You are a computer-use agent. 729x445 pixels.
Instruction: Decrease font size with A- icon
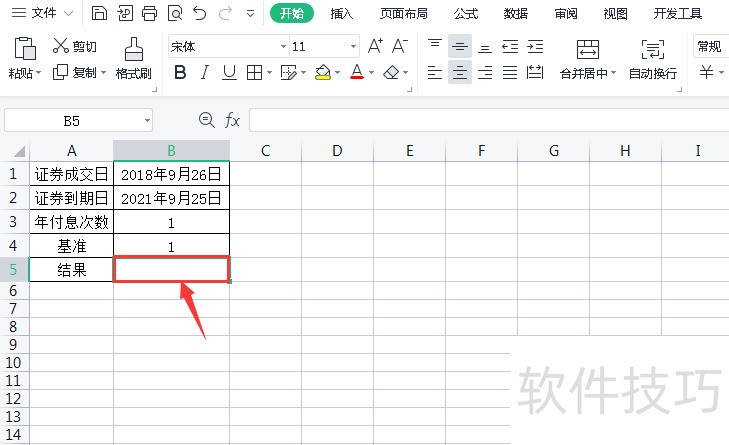(400, 46)
